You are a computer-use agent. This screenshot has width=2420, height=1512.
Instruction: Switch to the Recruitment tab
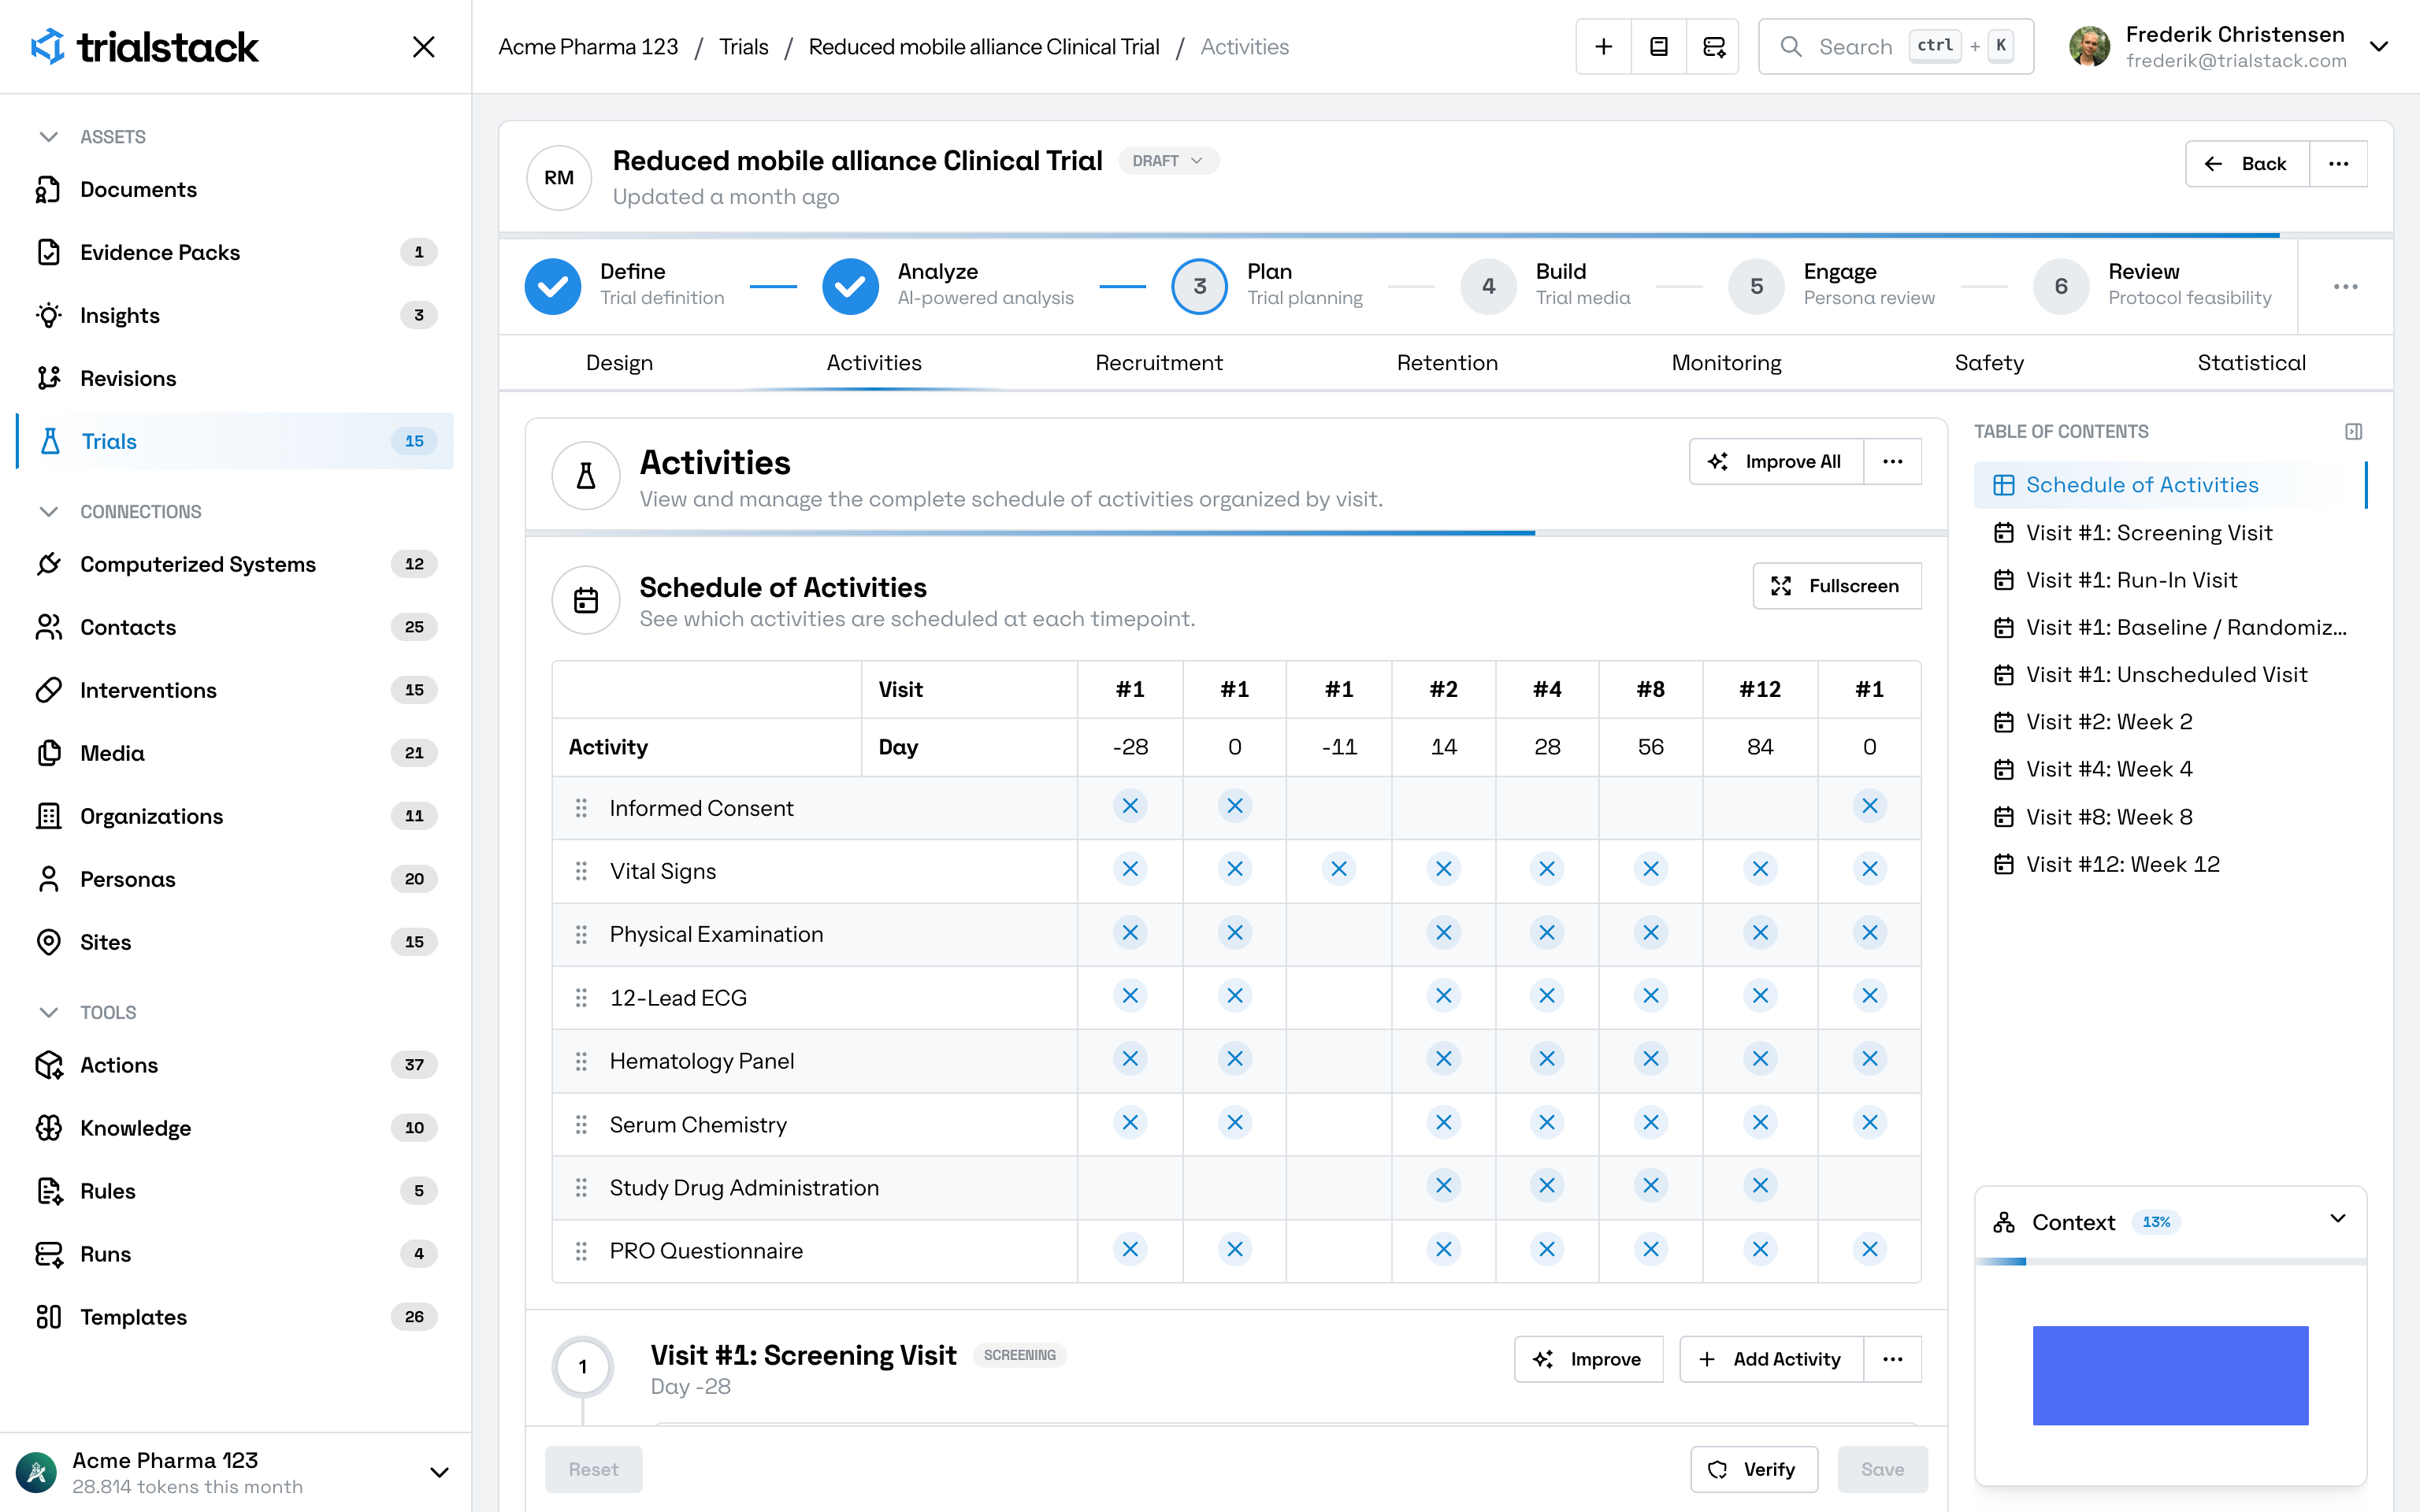point(1159,363)
